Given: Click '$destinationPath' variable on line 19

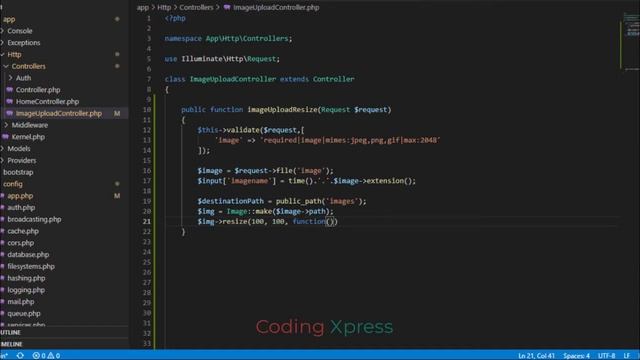Looking at the screenshot, I should click(231, 201).
